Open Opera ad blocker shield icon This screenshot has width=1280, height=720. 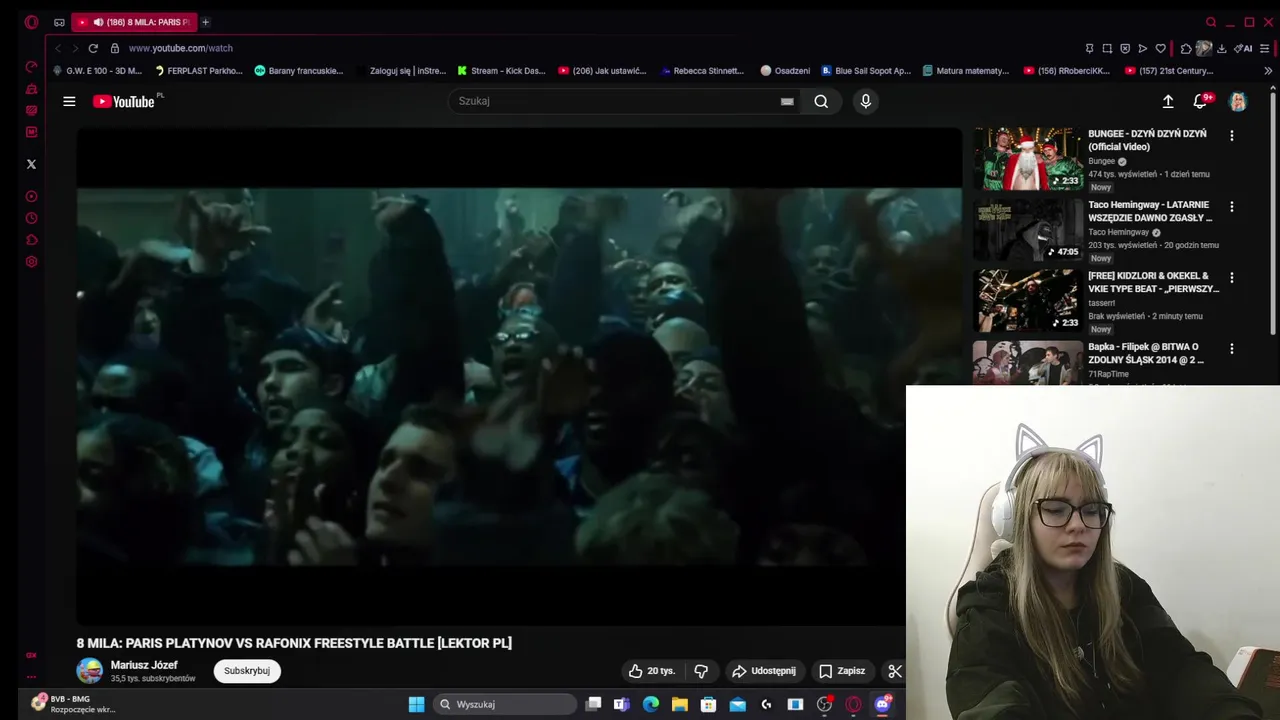tap(1125, 48)
